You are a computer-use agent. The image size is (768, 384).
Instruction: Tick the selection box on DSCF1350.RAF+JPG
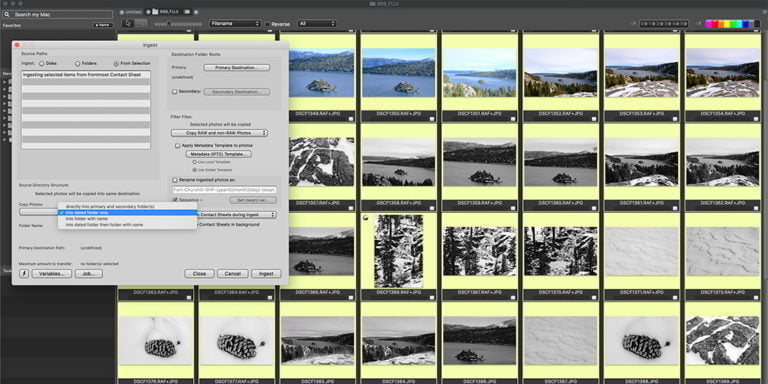[x=432, y=118]
